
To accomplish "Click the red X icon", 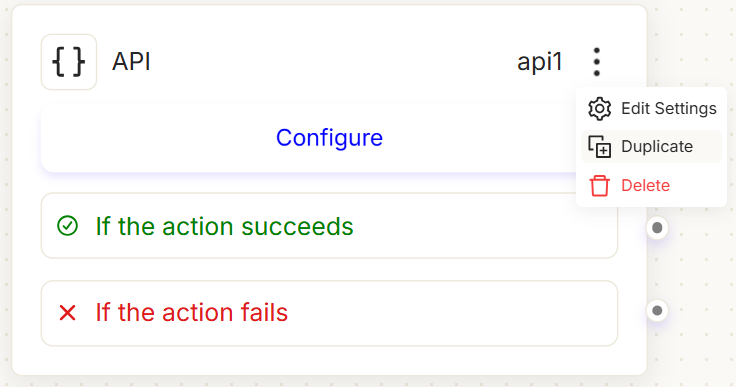I will pos(68,312).
